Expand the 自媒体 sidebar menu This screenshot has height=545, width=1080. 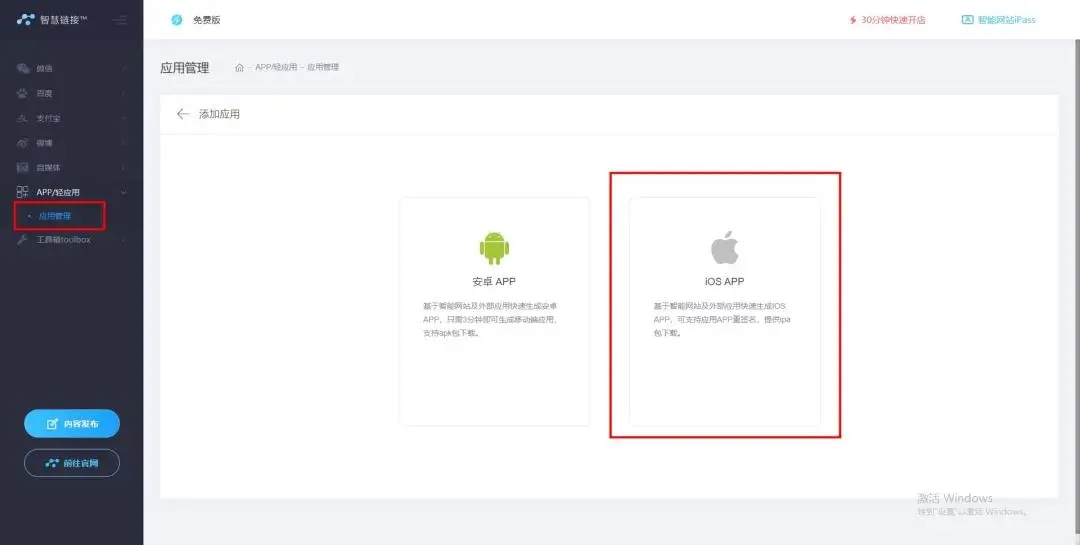[68, 167]
